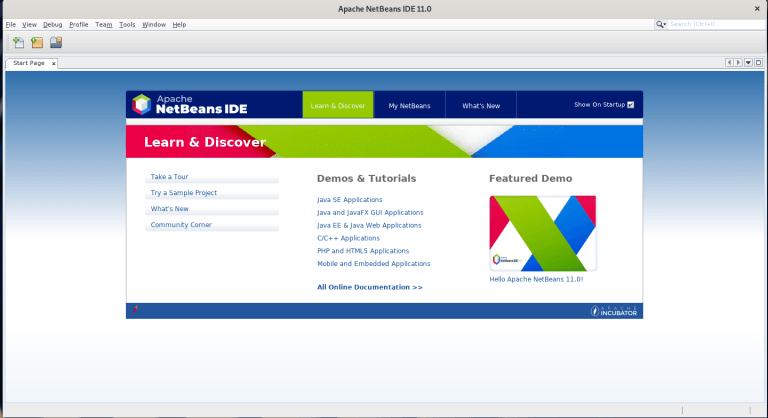This screenshot has height=418, width=768.
Task: Open Java and JavaFX GUI Applications link
Action: 370,212
